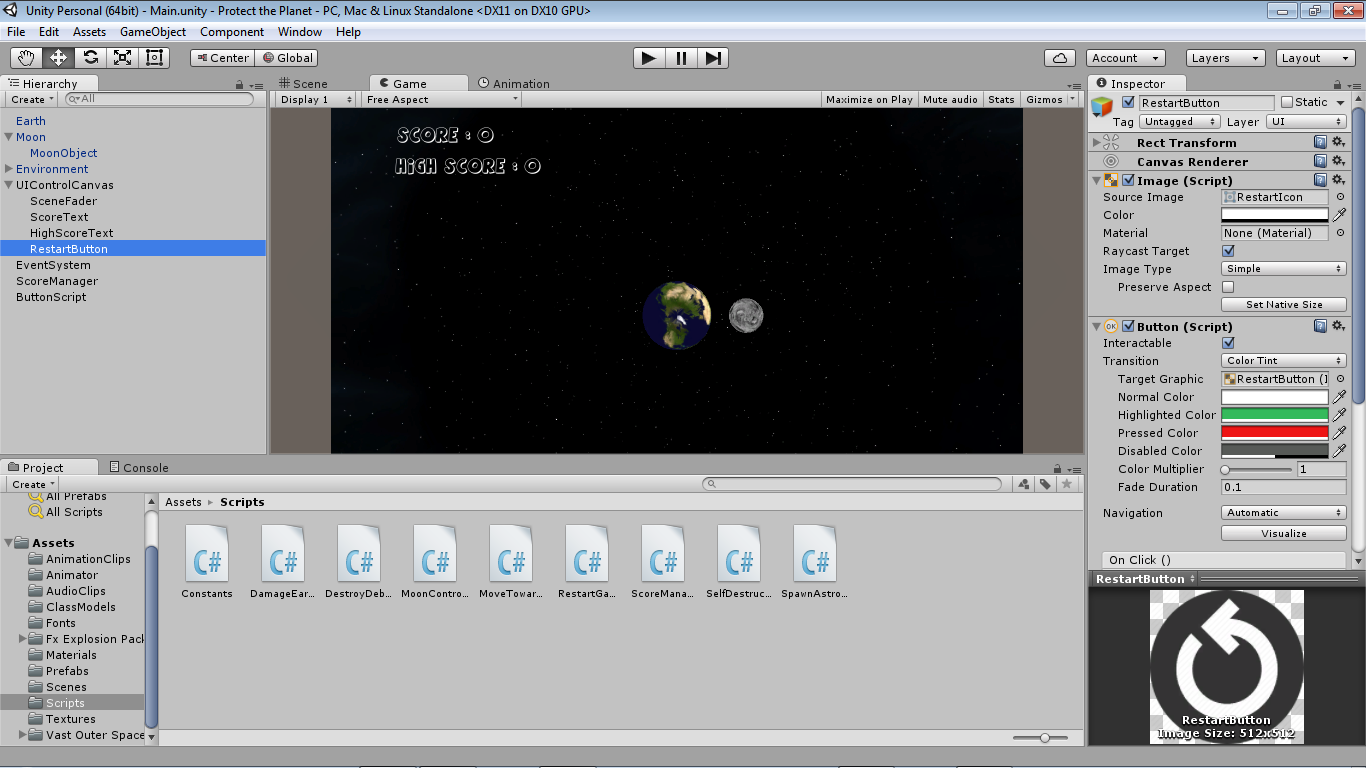Toggle Image (Script) enabled checkbox

tap(1128, 181)
